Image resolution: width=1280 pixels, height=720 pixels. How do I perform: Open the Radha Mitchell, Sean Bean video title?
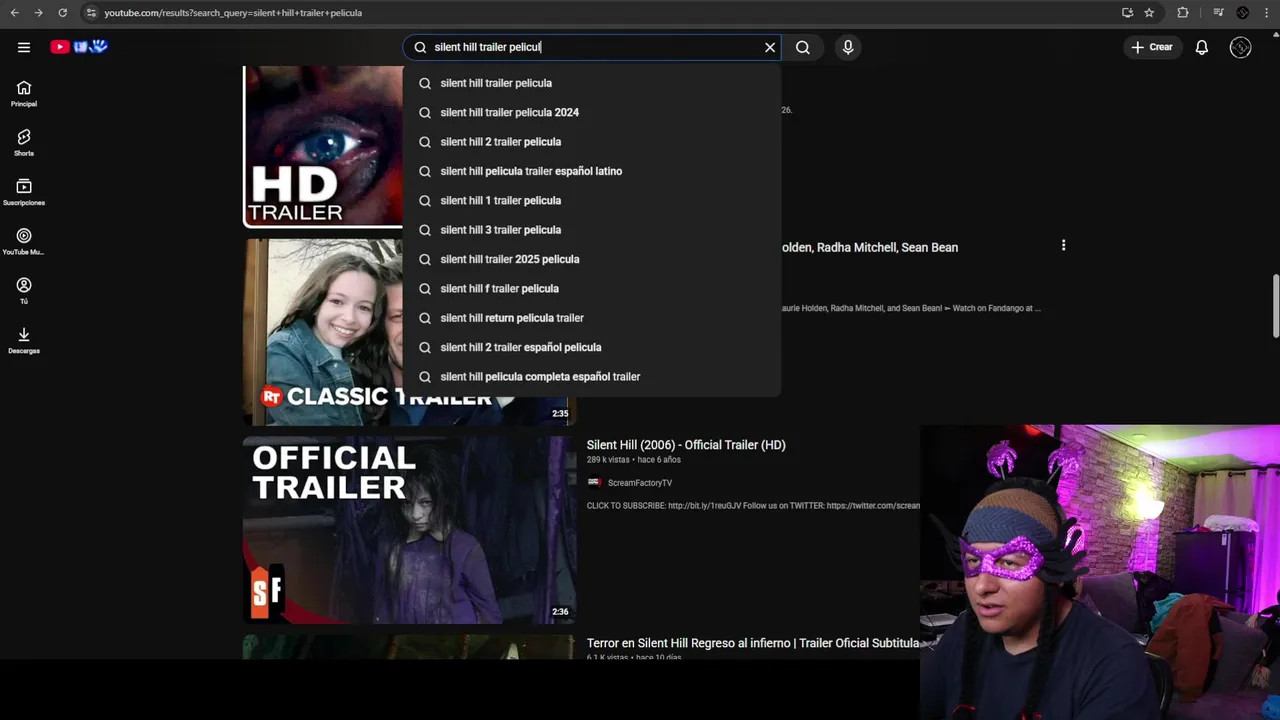869,247
